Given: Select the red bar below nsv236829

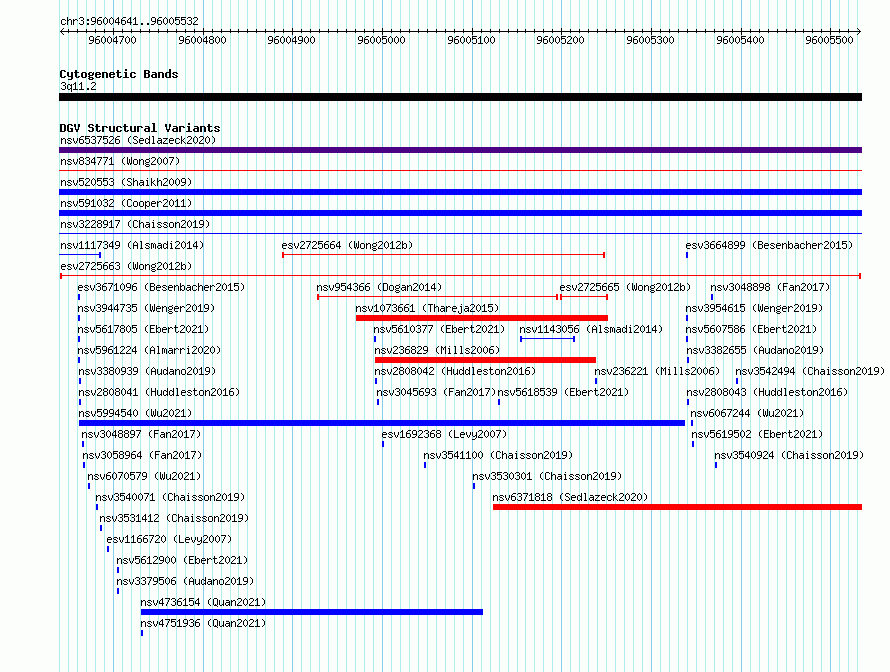Looking at the screenshot, I should coord(485,360).
